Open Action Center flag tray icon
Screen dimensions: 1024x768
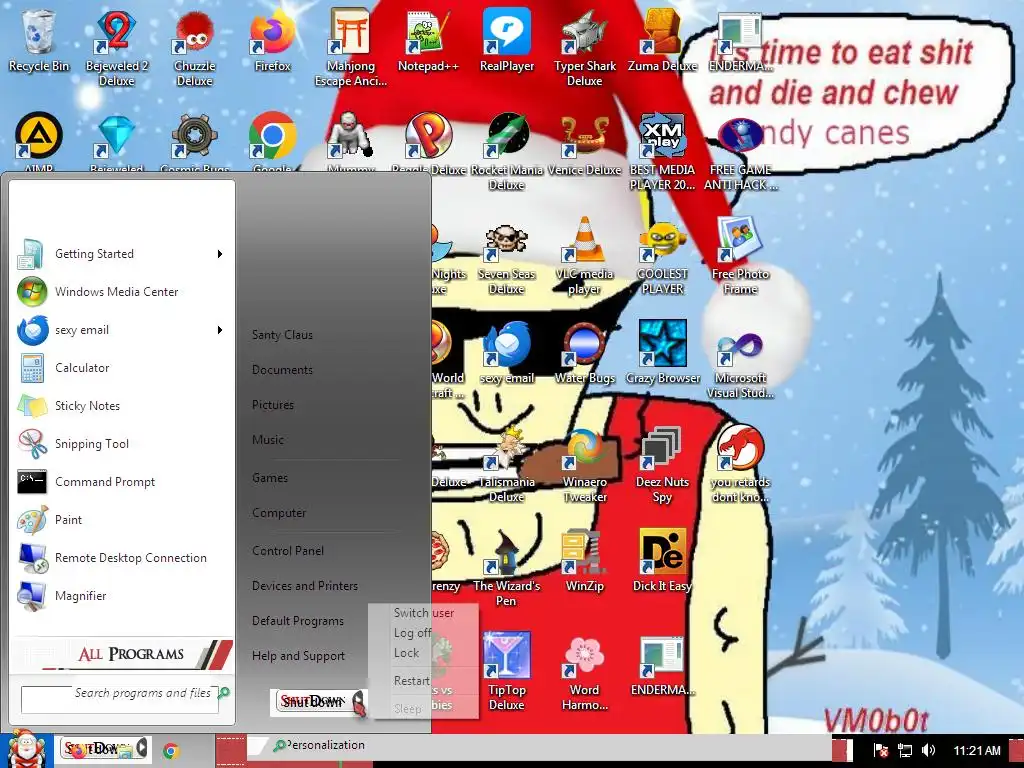coord(881,750)
